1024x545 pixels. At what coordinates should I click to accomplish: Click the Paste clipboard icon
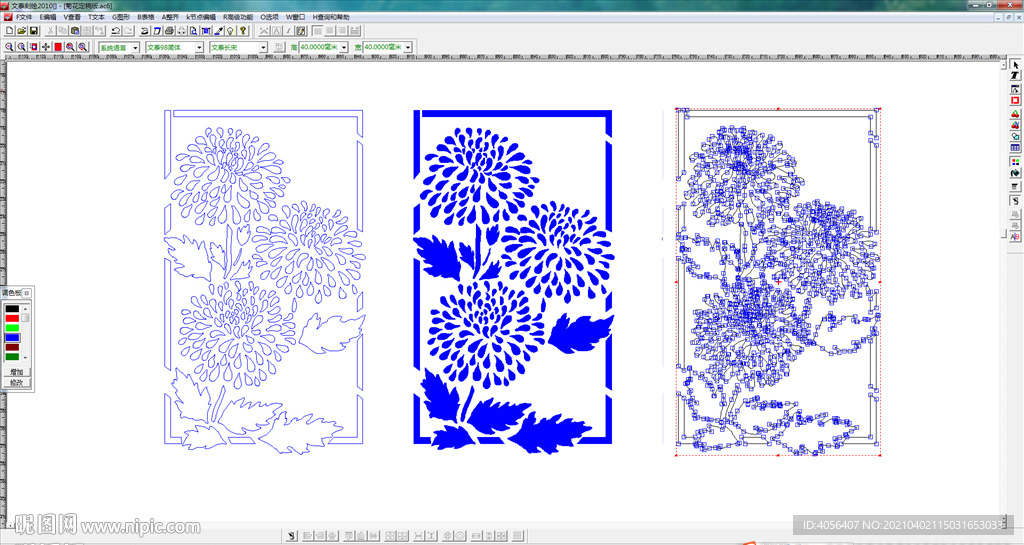click(x=74, y=31)
